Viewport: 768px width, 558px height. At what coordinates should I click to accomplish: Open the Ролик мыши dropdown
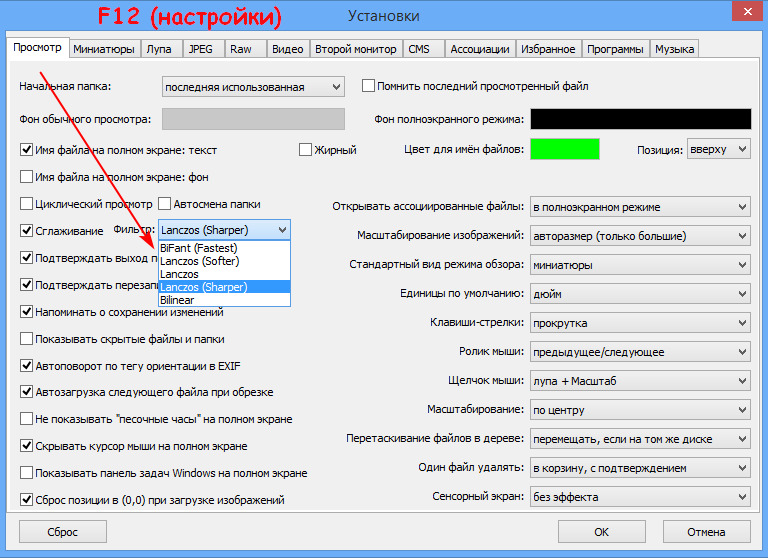tap(640, 352)
